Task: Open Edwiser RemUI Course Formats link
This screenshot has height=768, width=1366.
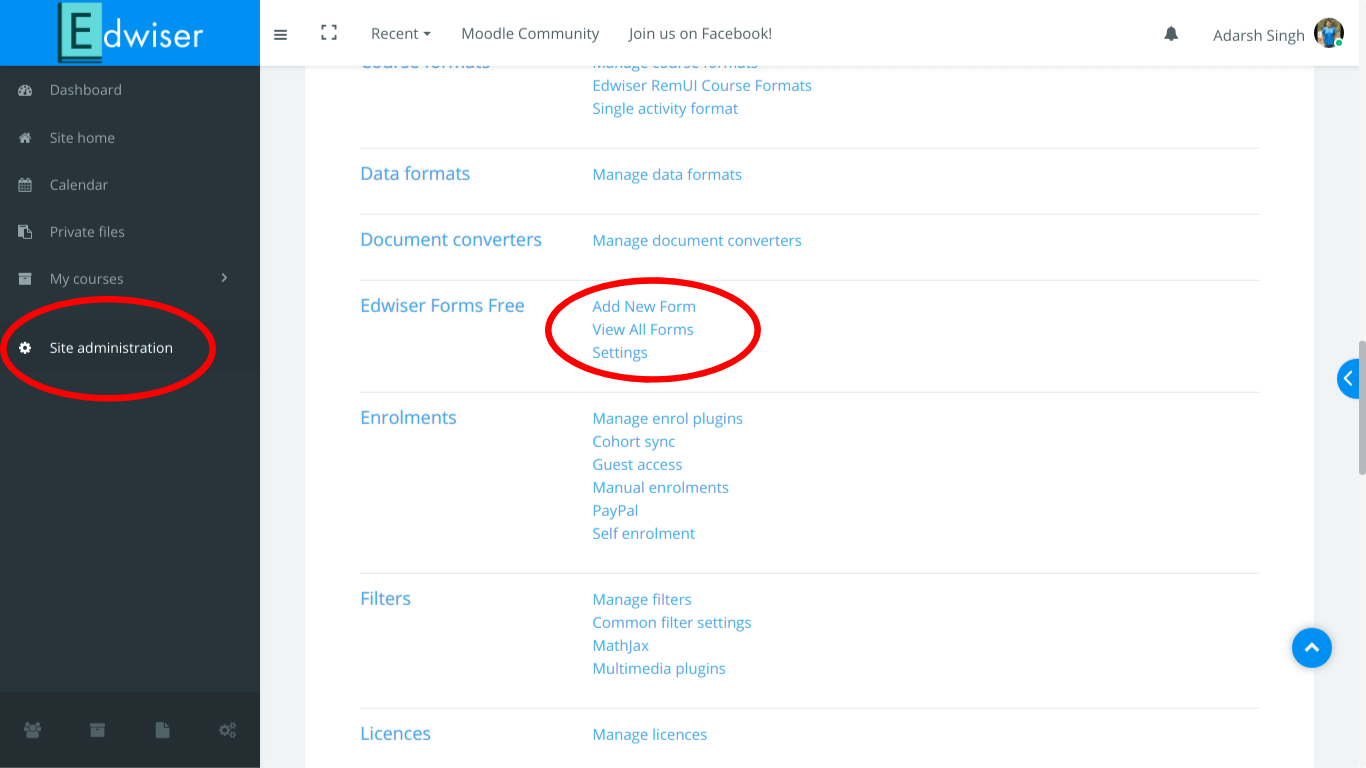Action: [702, 86]
